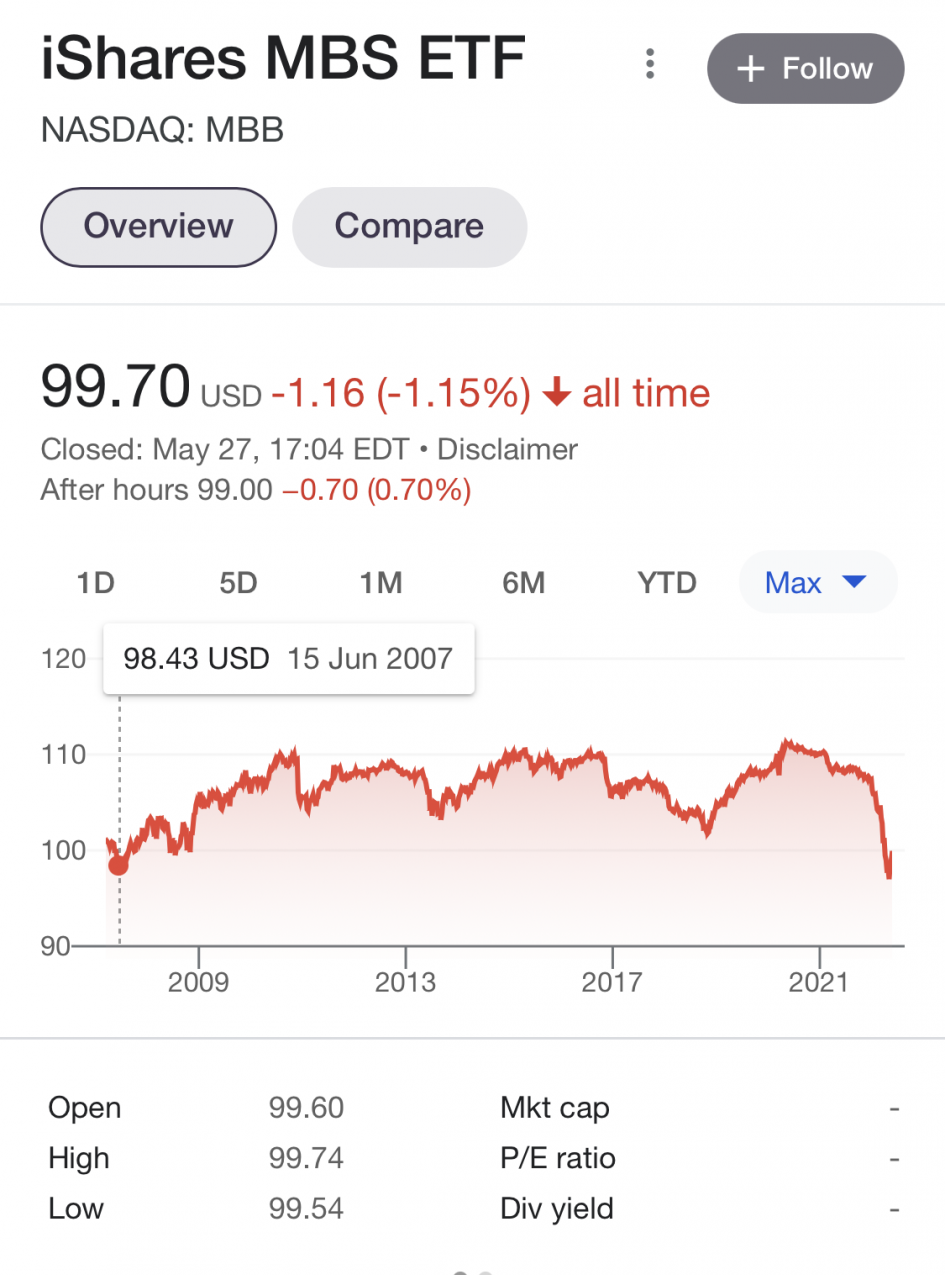Click the red down arrow icon
945x1275 pixels.
tap(555, 394)
